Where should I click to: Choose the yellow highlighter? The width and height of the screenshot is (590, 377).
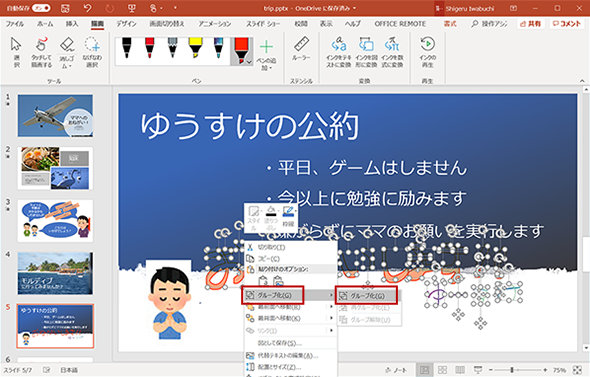[x=195, y=48]
